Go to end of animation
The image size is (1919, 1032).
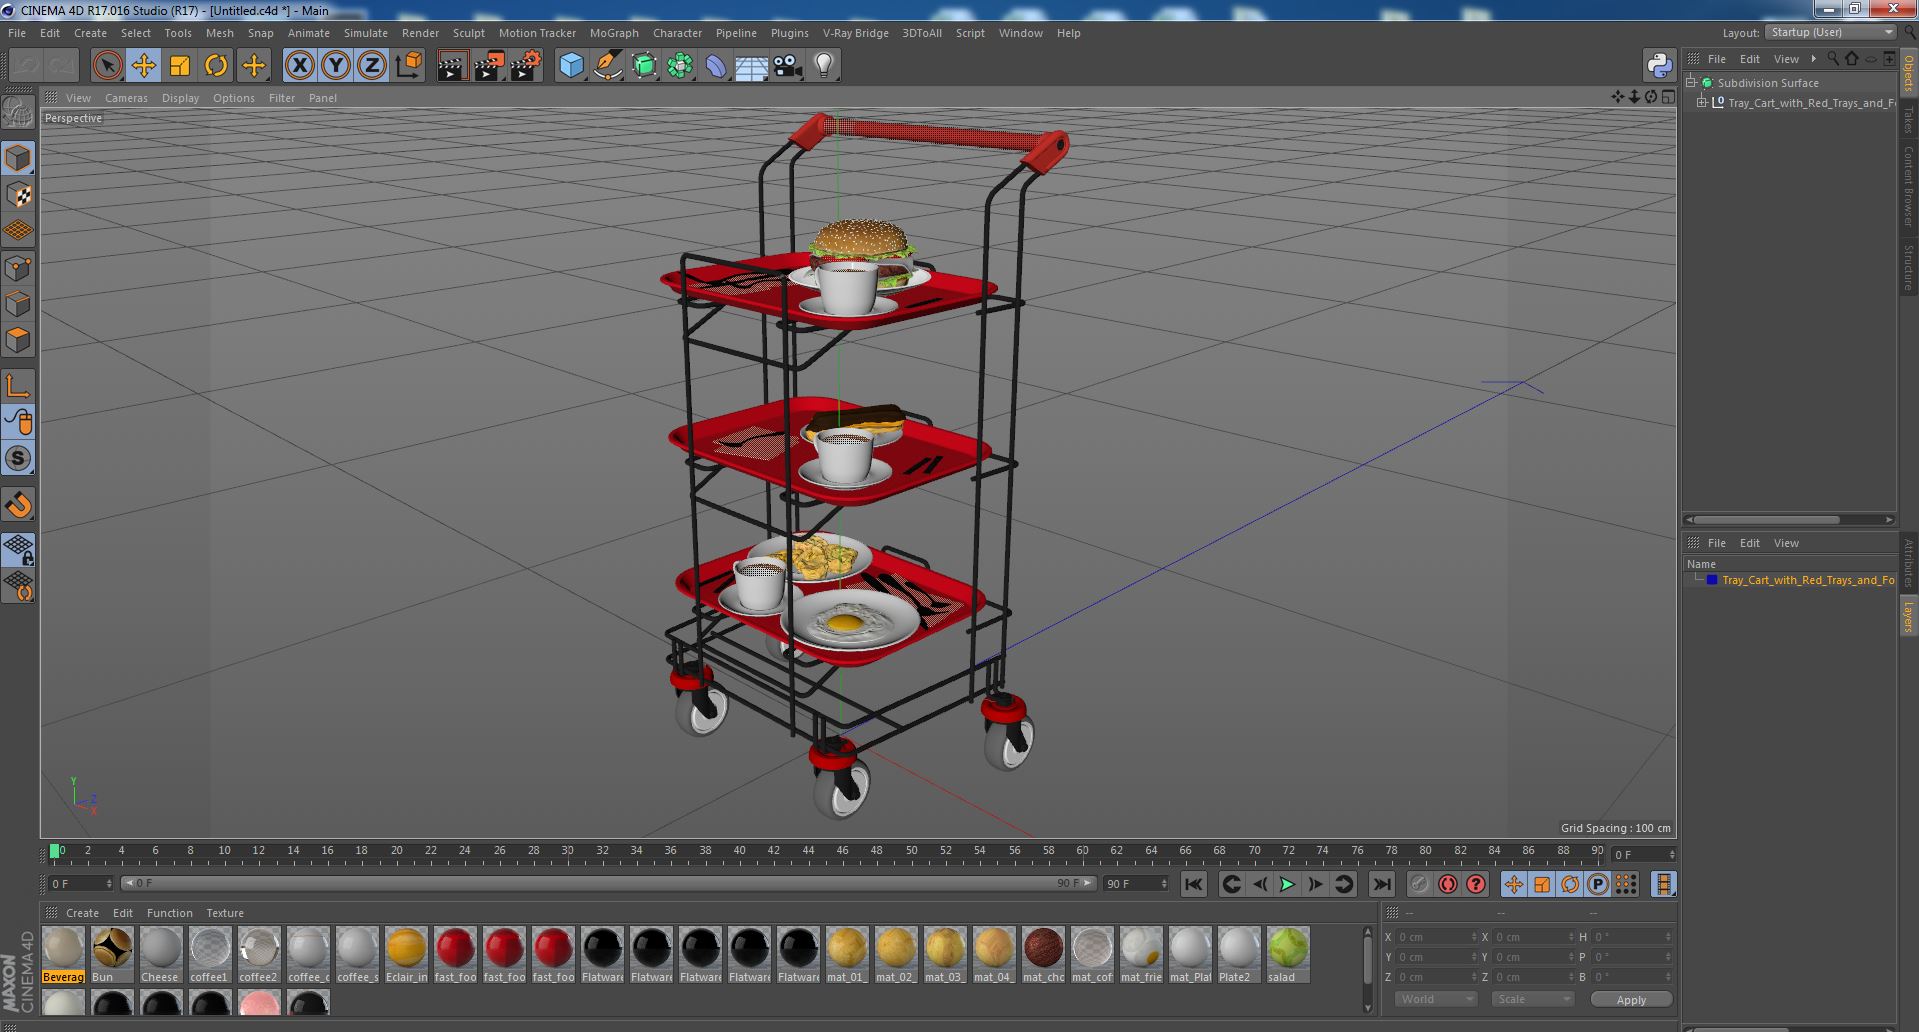click(1382, 884)
